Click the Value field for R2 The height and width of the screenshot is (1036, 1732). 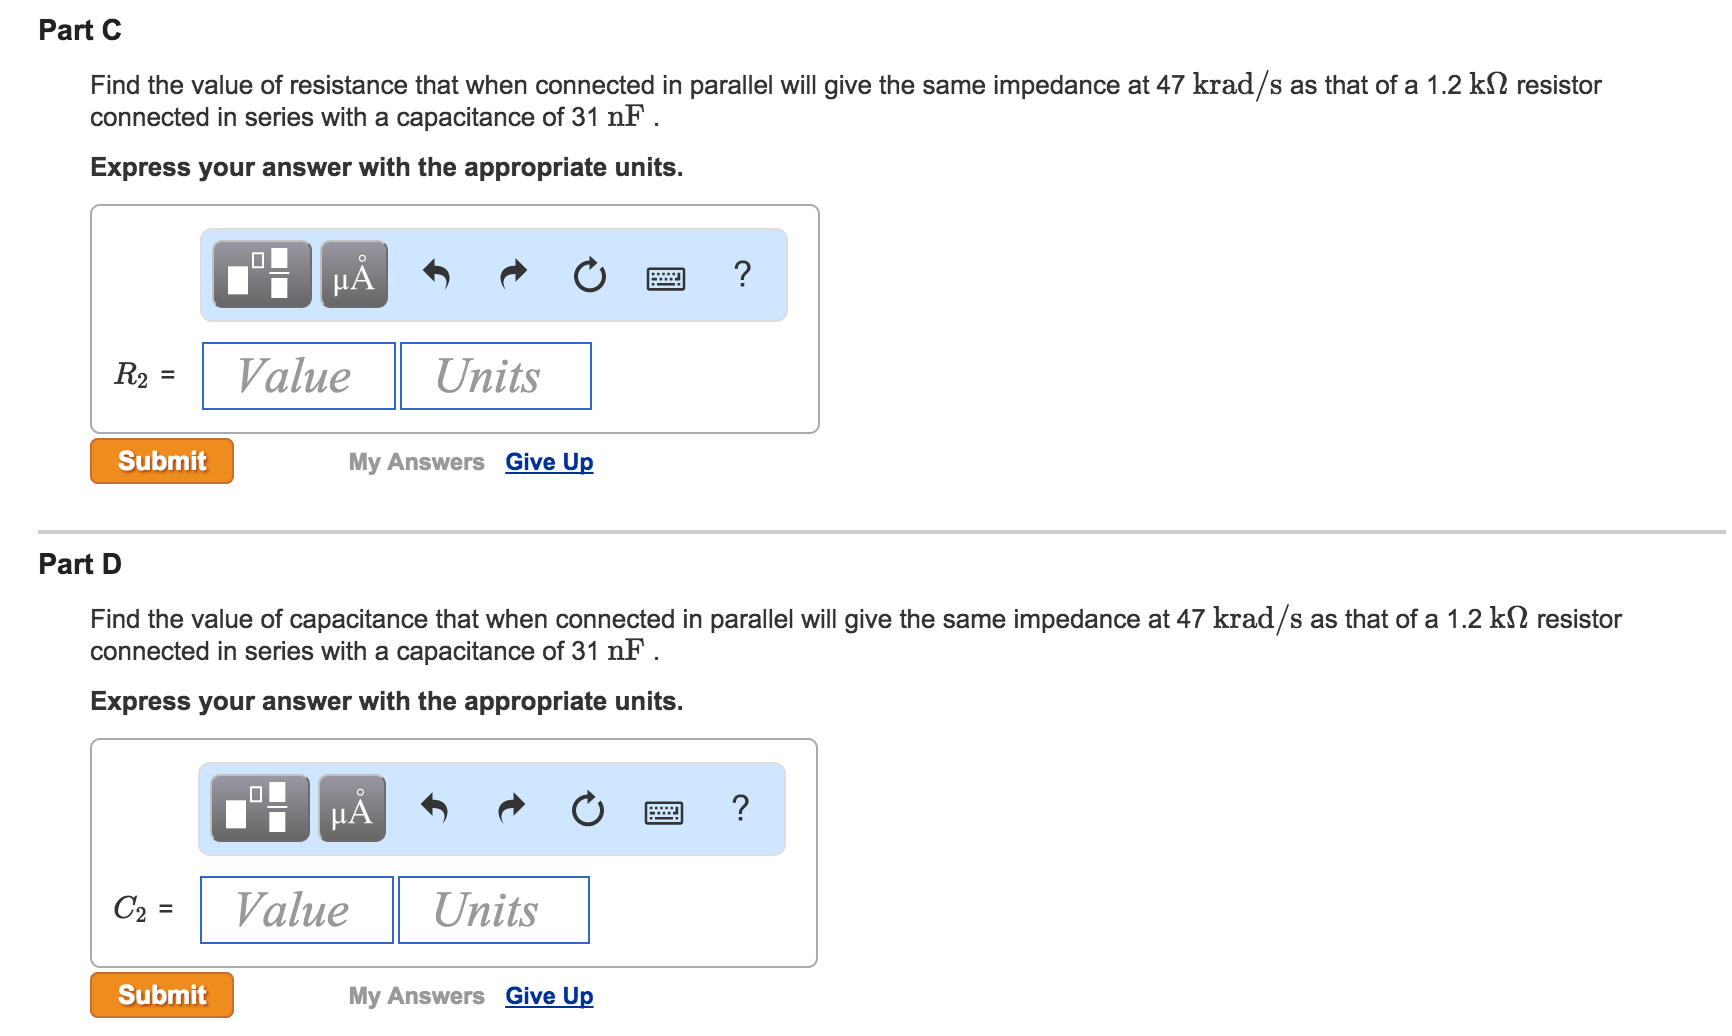click(297, 376)
